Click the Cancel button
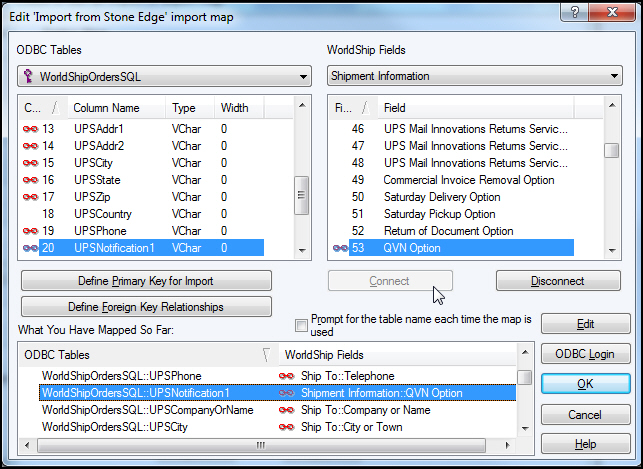The height and width of the screenshot is (469, 643). [x=586, y=415]
